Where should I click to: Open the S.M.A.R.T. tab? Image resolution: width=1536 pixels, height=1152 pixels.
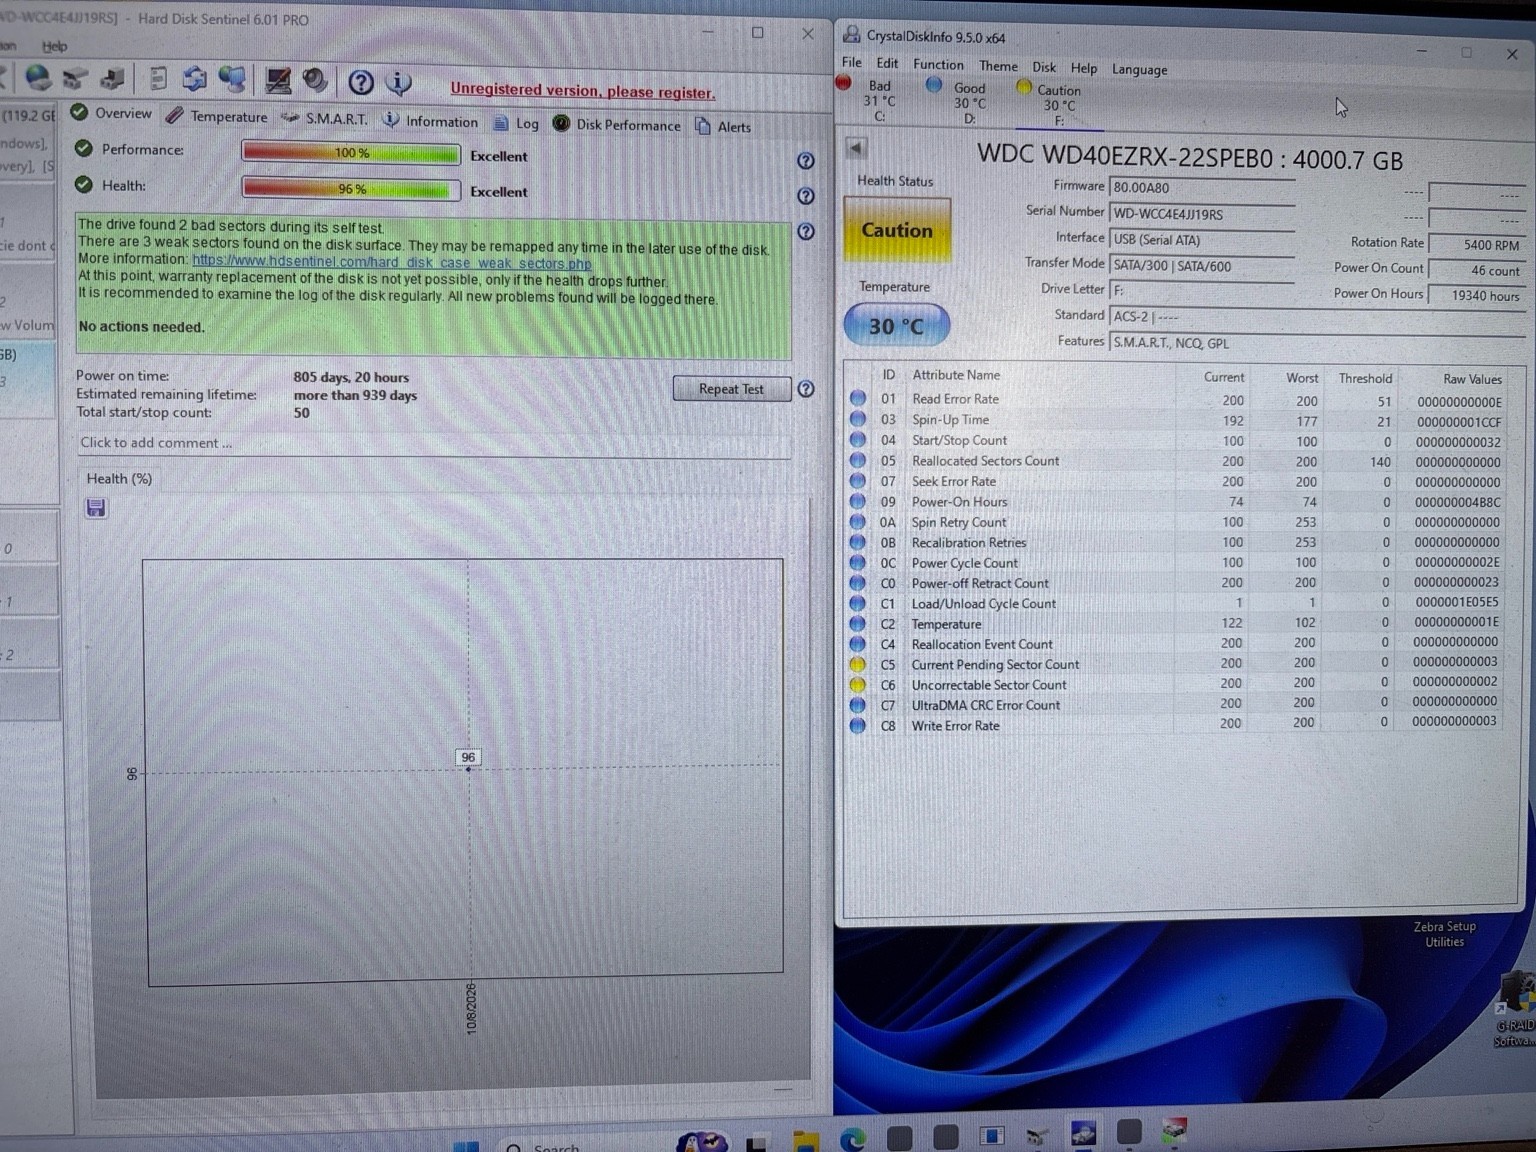(x=325, y=118)
